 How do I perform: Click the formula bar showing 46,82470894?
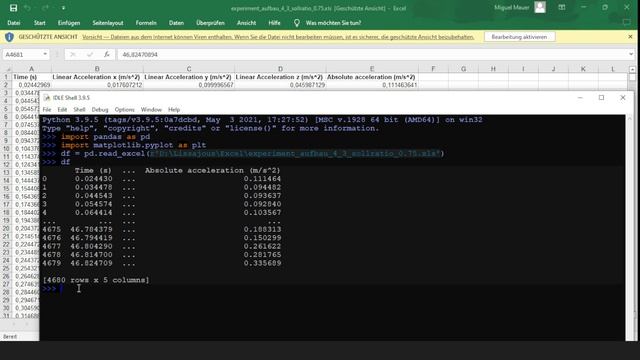pyautogui.click(x=371, y=54)
